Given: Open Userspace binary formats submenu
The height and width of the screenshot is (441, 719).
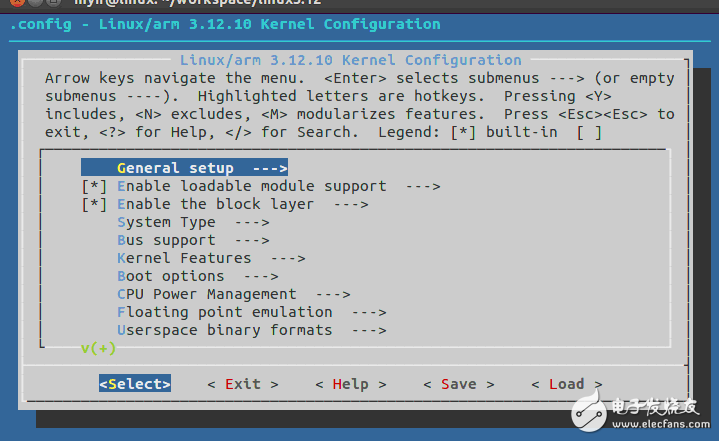Looking at the screenshot, I should (x=224, y=330).
